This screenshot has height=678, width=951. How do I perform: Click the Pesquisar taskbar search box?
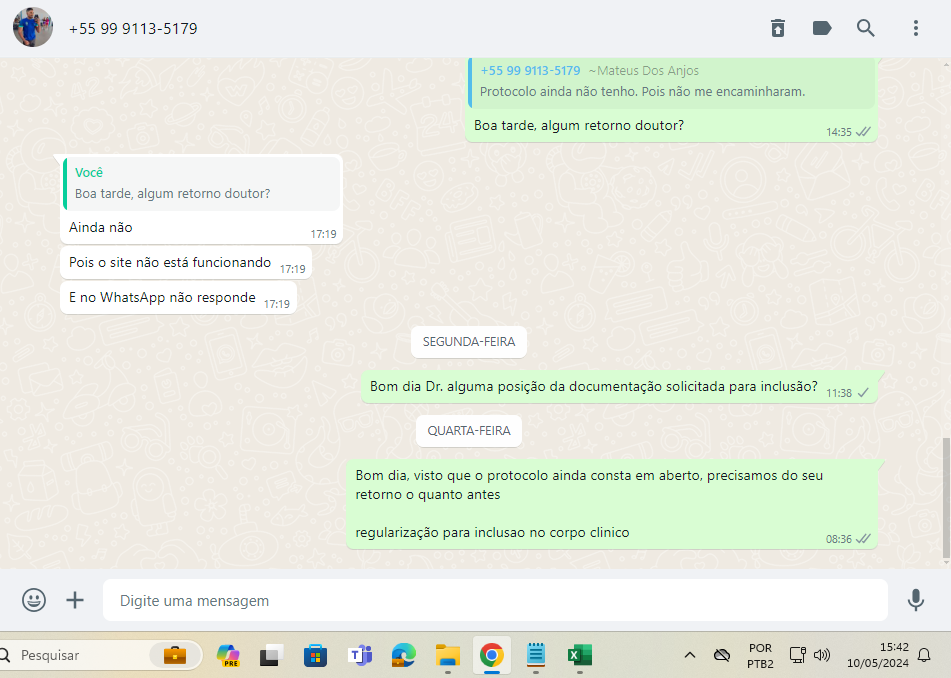[x=80, y=655]
